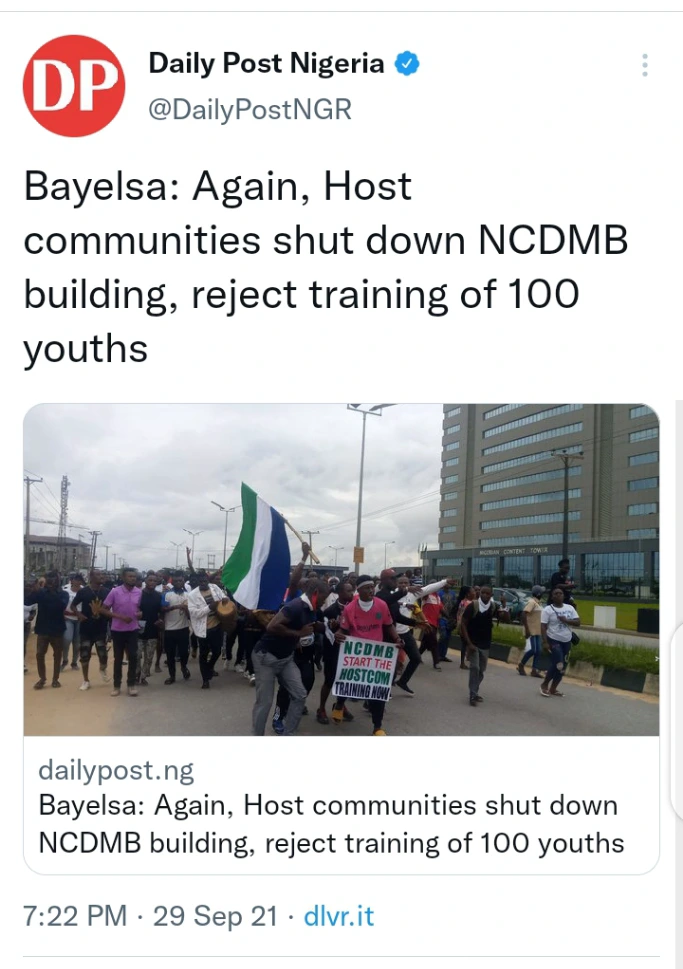This screenshot has width=683, height=969.
Task: Tap the 29 Sep 21 date
Action: 215,916
